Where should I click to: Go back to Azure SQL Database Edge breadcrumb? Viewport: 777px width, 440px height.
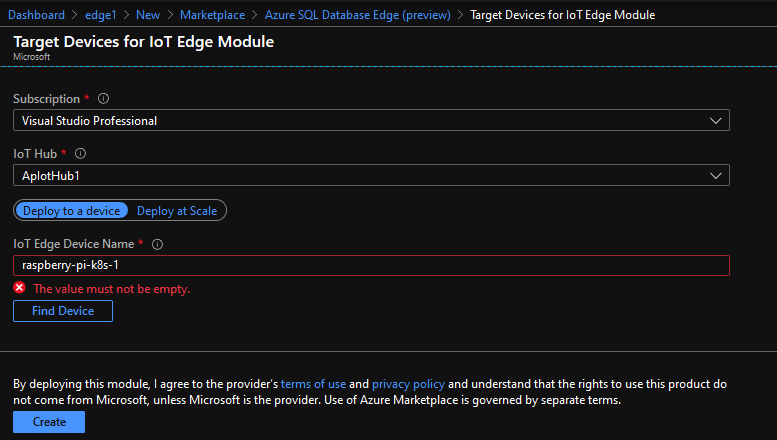point(358,15)
